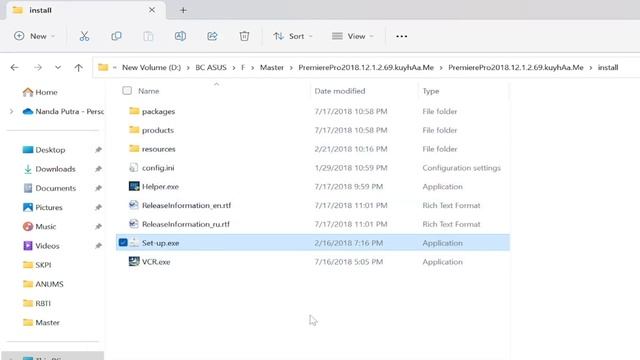Click the Share icon in toolbar
This screenshot has width=640, height=360.
click(212, 36)
